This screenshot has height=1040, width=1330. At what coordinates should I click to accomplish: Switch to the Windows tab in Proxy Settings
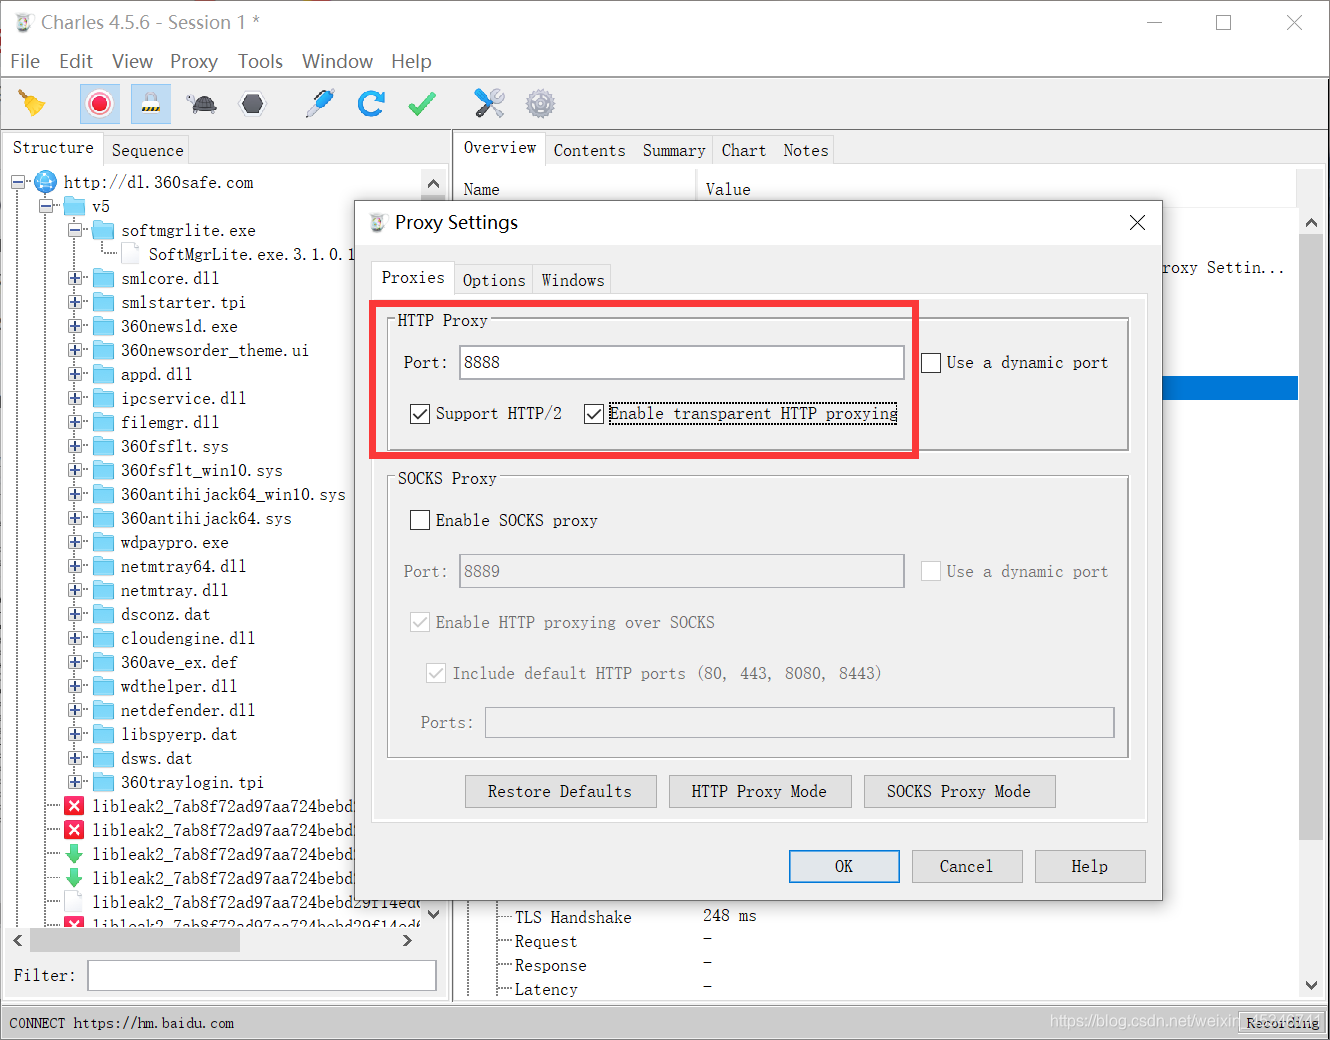click(573, 280)
